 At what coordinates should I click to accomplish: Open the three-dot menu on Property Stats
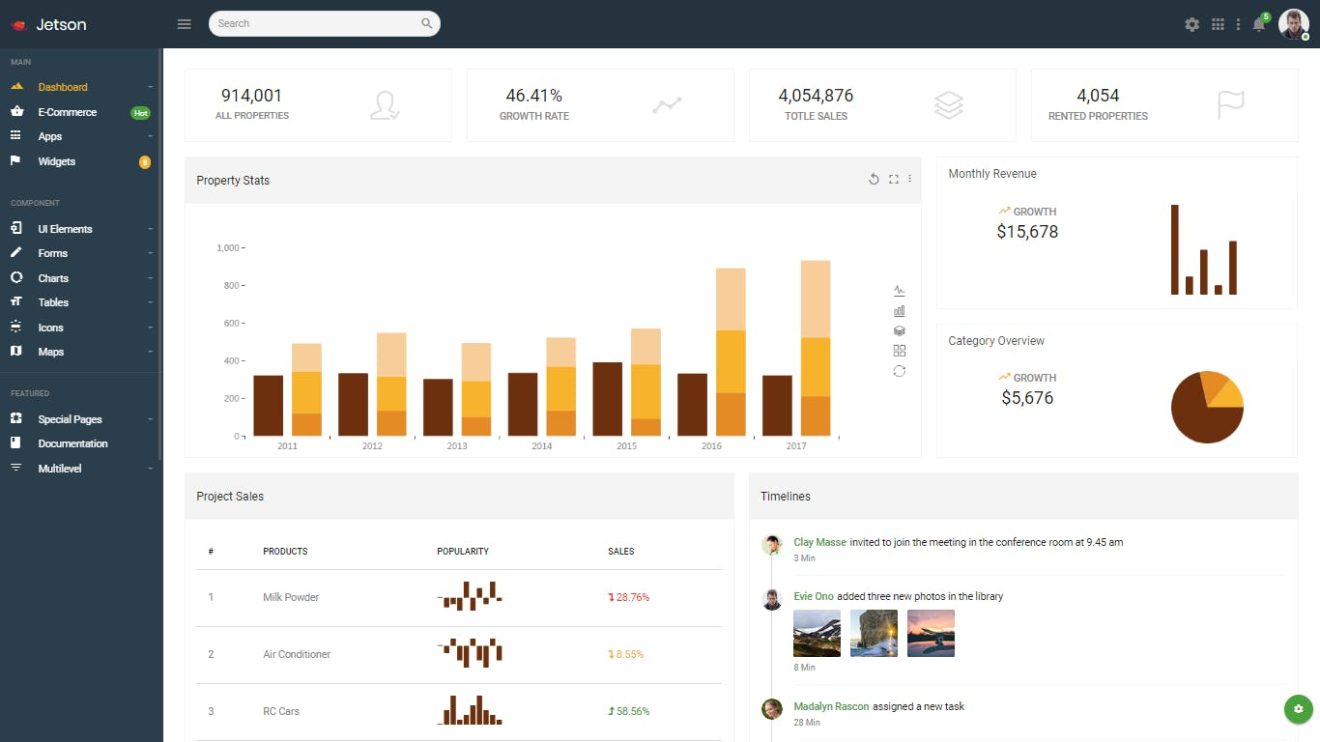point(910,179)
